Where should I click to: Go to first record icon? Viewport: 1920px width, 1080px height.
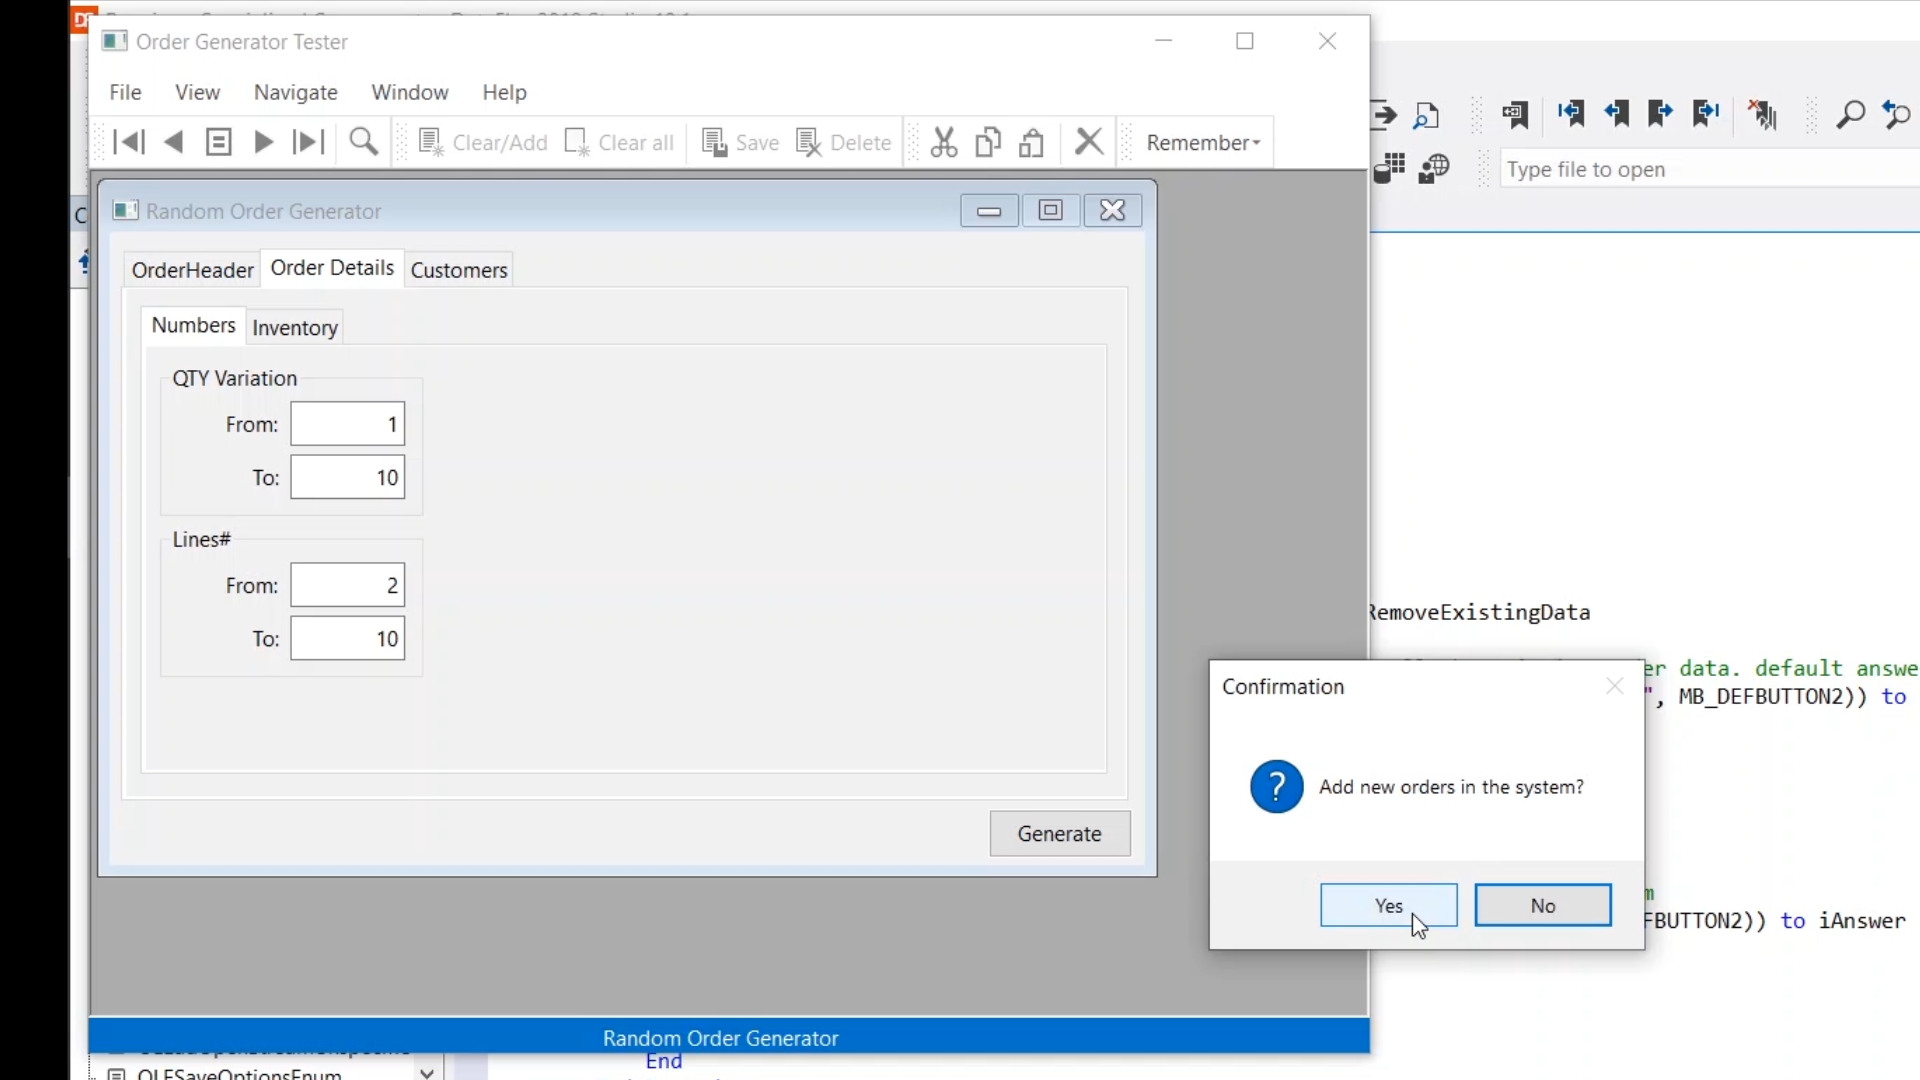[129, 143]
